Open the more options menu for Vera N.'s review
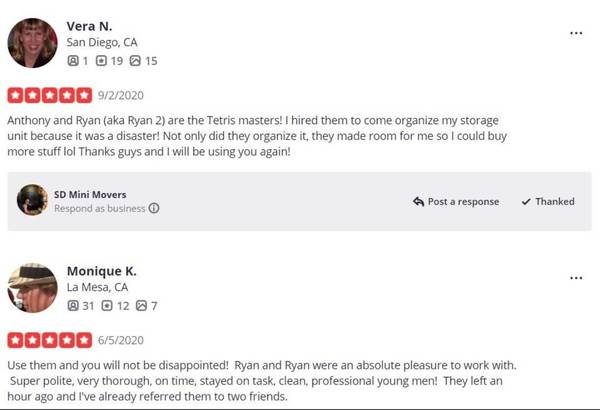The height and width of the screenshot is (410, 600). click(x=576, y=33)
